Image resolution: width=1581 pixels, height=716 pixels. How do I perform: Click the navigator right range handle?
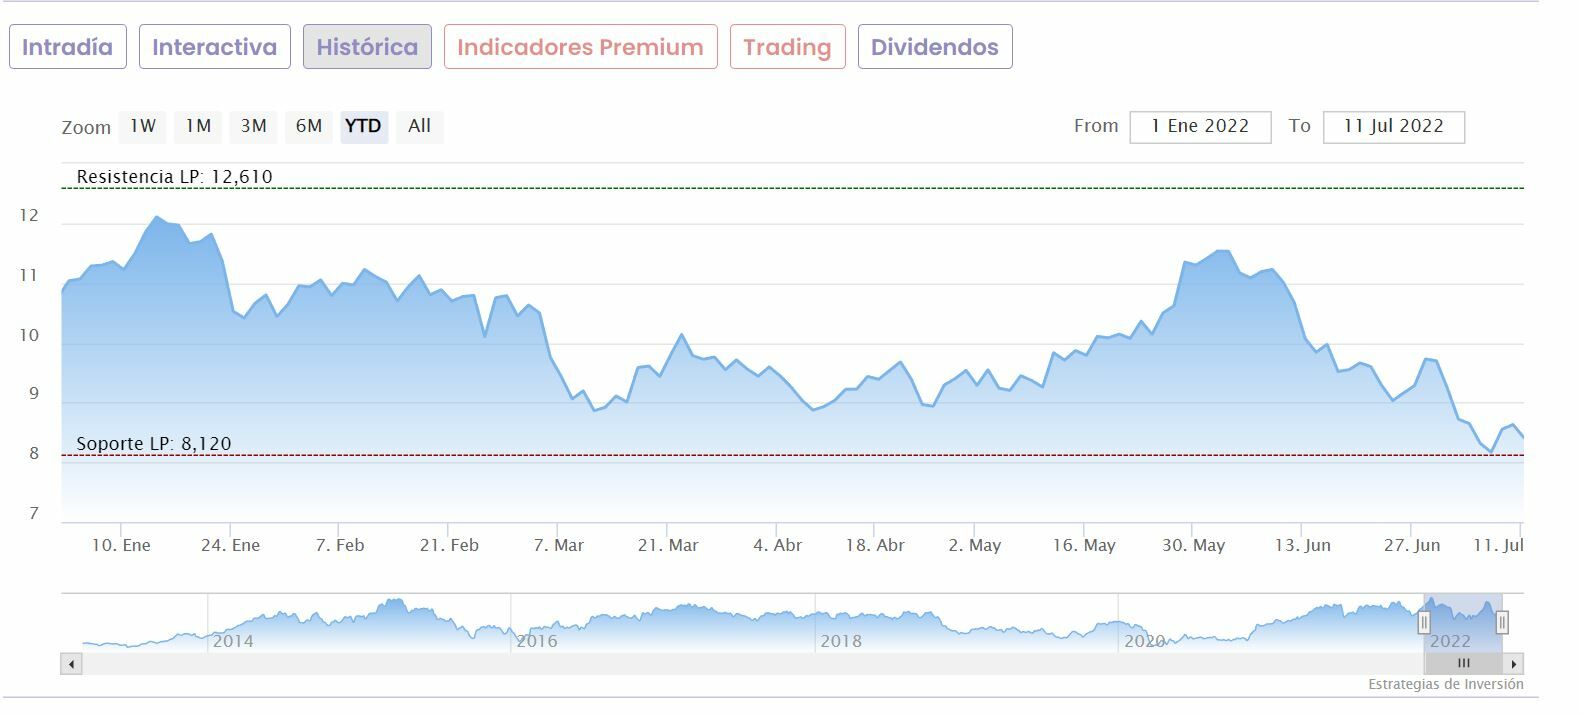coord(1502,623)
